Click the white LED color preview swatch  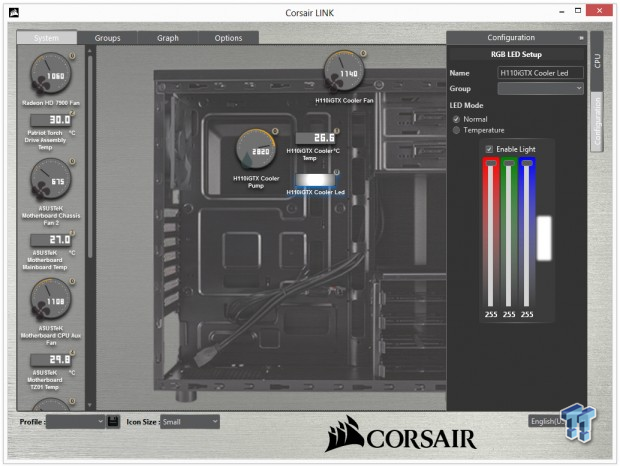[x=544, y=238]
